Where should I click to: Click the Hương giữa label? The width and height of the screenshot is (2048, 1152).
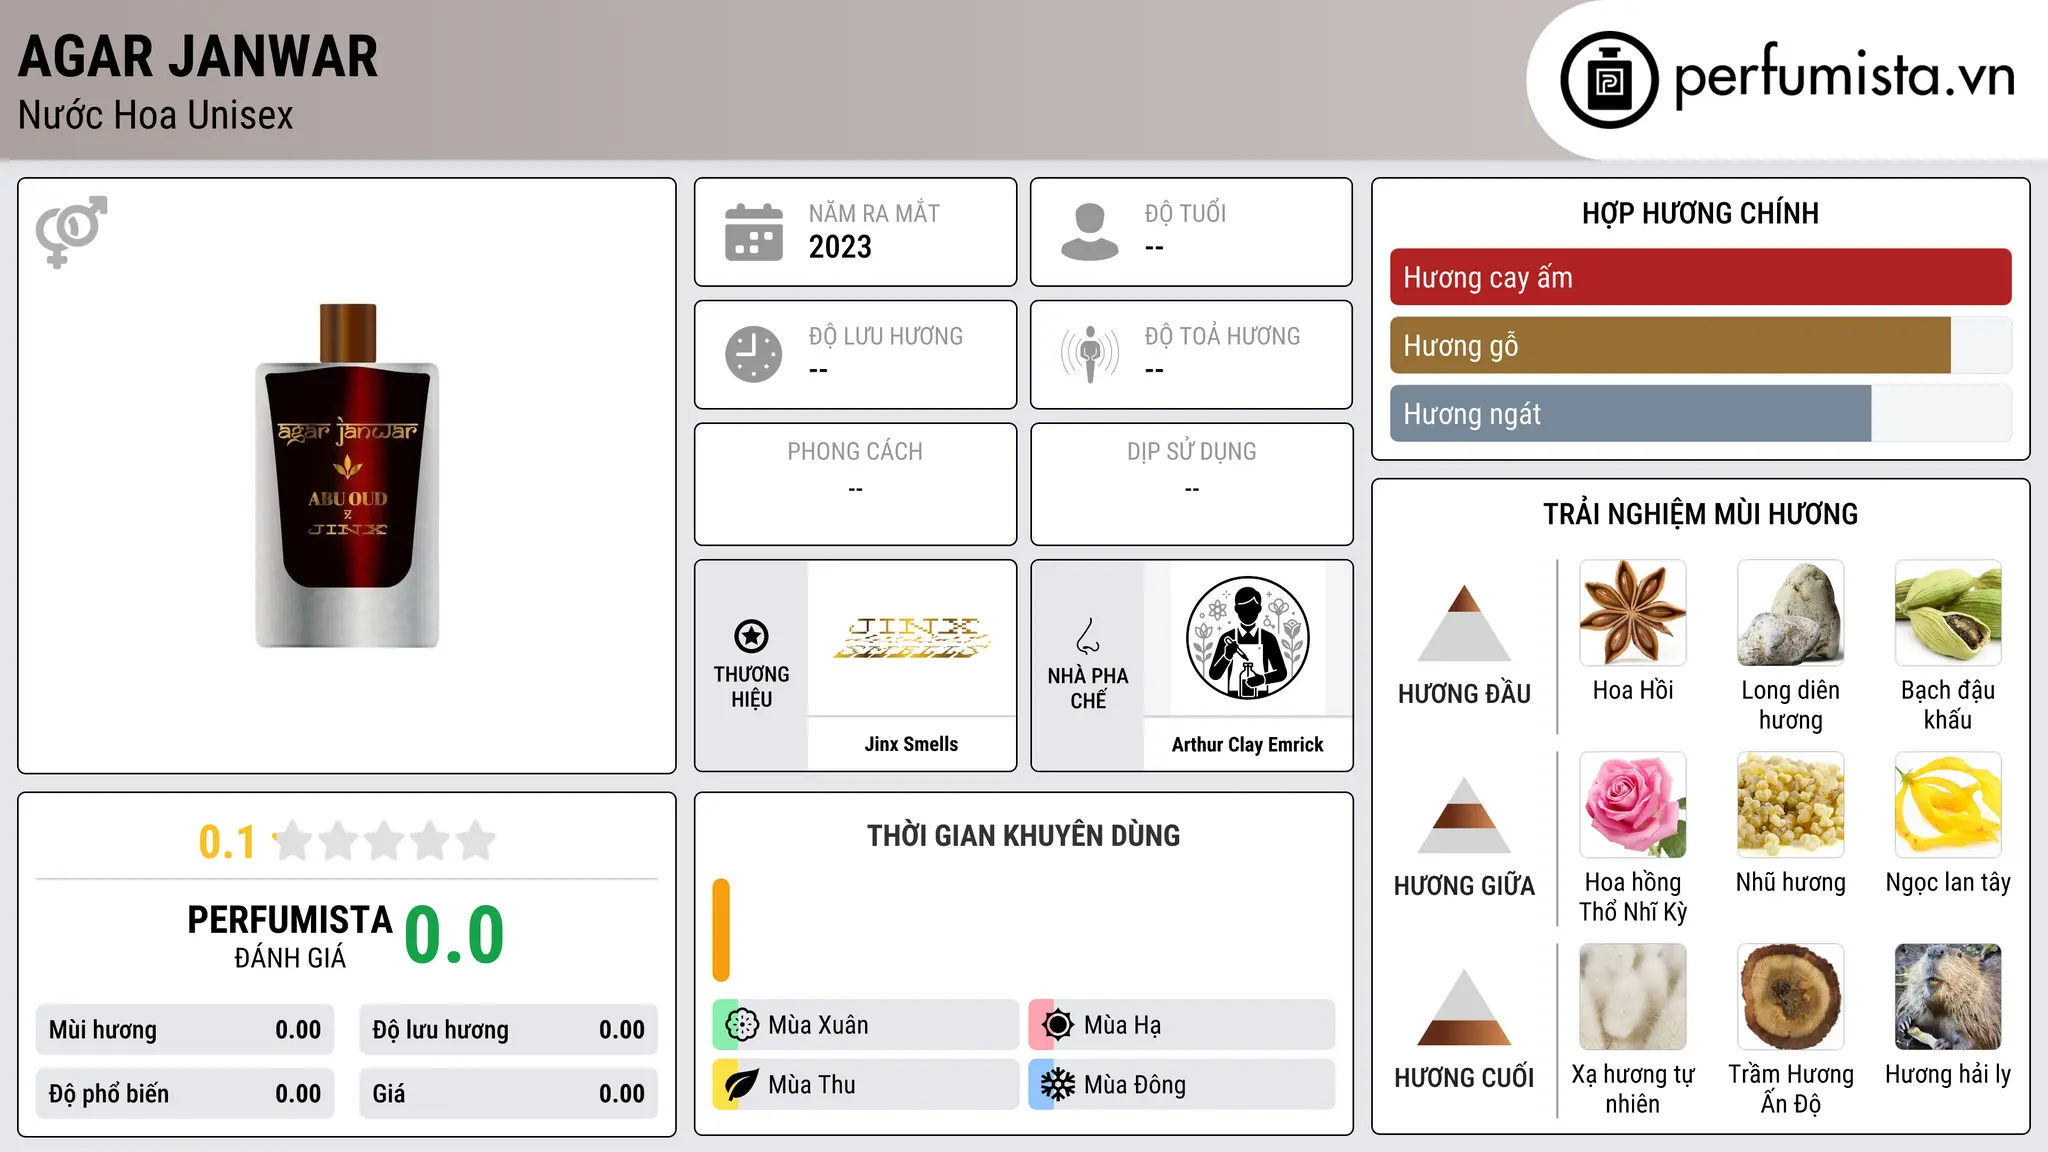click(x=1464, y=886)
